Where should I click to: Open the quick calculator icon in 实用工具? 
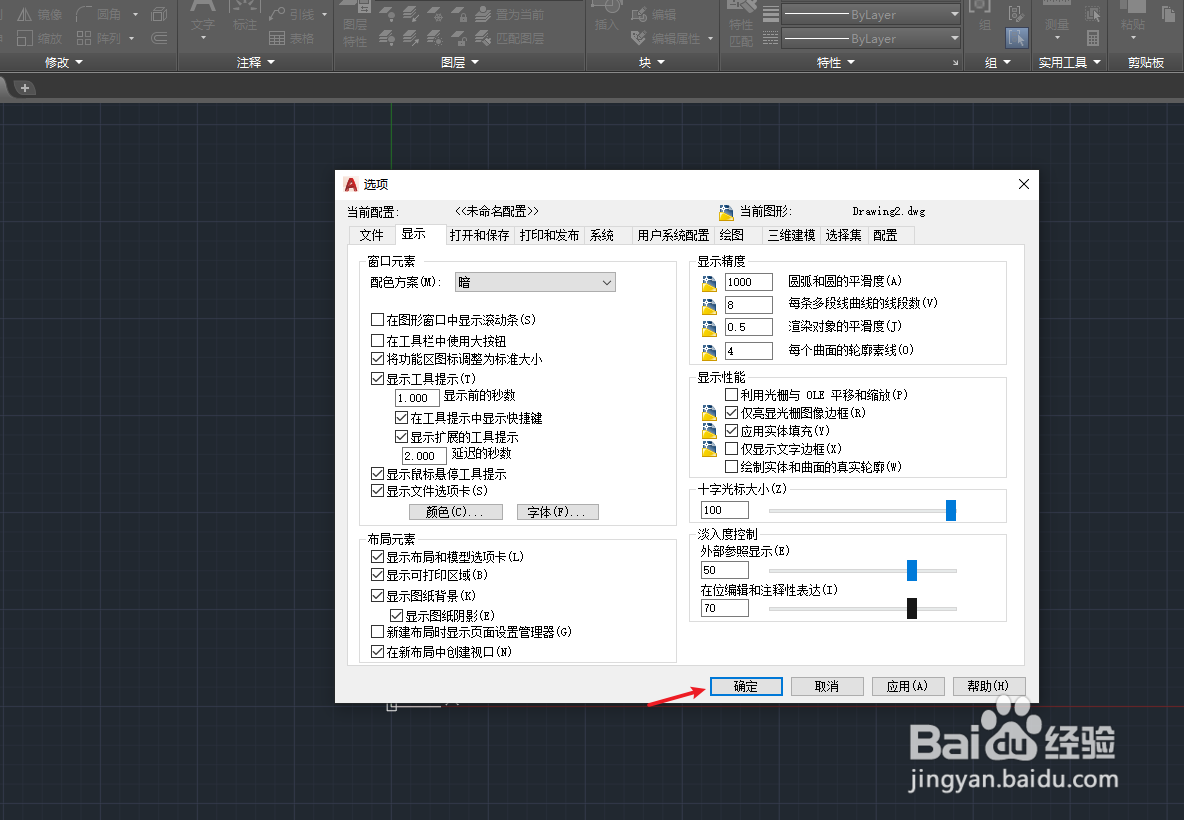point(1093,38)
